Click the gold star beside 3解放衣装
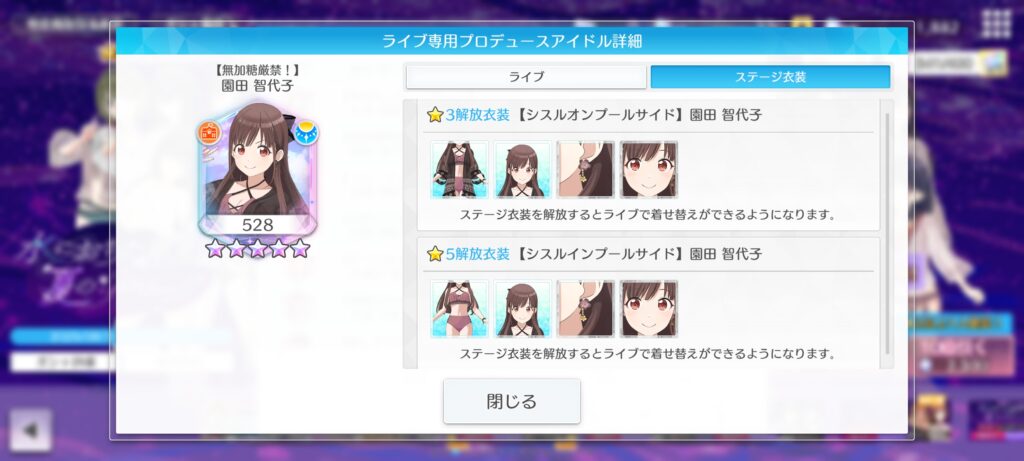Image resolution: width=1024 pixels, height=461 pixels. [435, 115]
